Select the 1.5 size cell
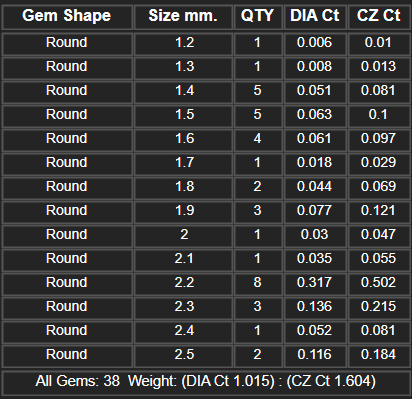This screenshot has width=412, height=399. click(183, 115)
